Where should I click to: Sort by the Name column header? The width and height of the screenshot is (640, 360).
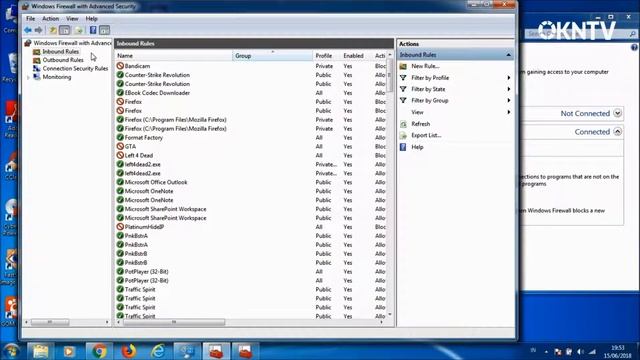pyautogui.click(x=173, y=56)
